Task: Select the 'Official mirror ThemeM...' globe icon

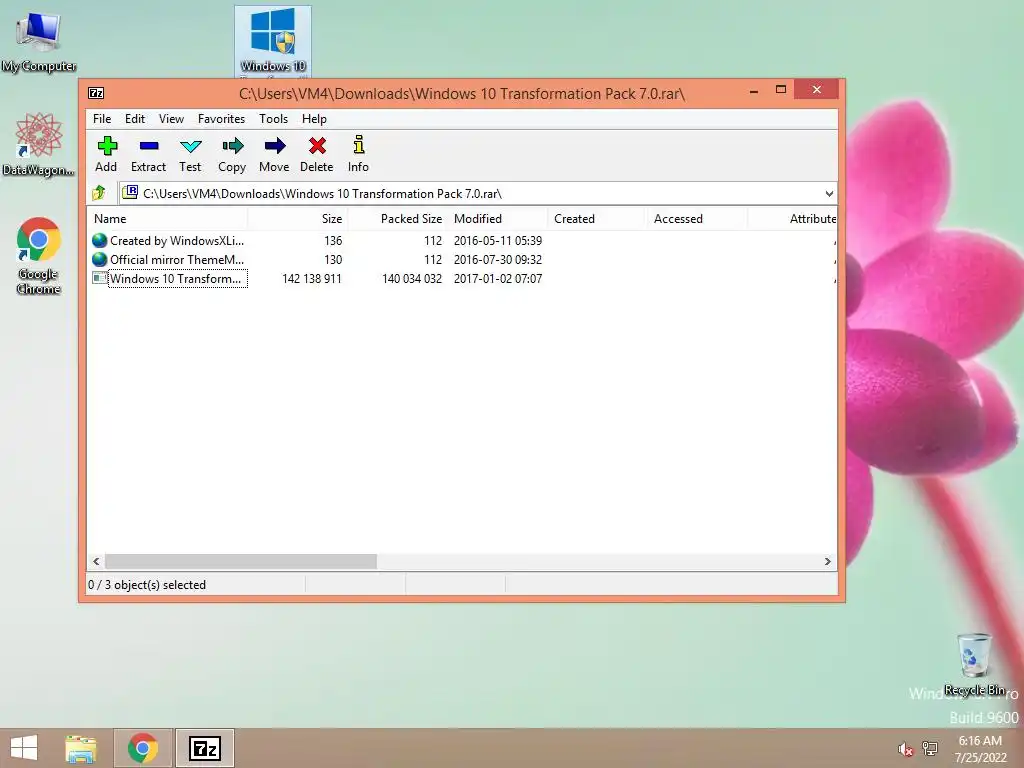Action: [x=99, y=259]
